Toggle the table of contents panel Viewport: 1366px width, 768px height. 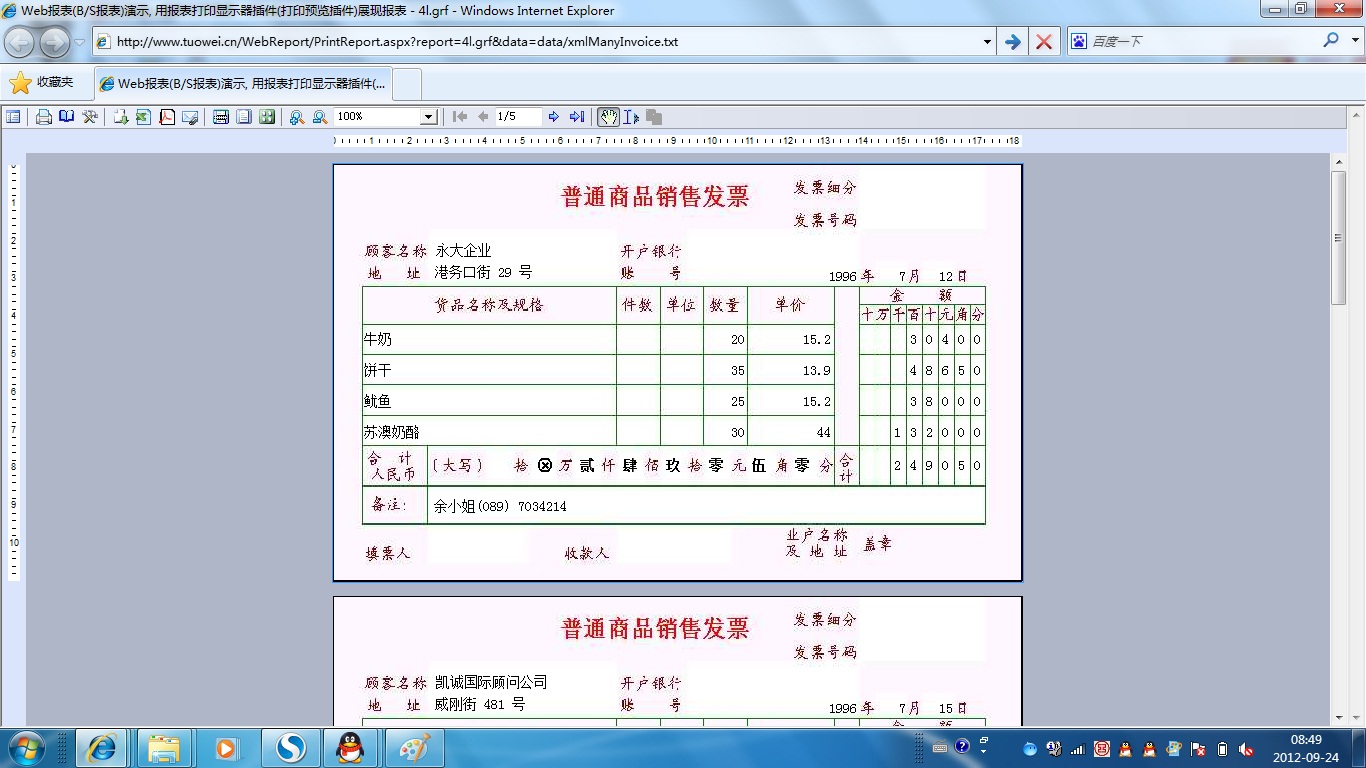[13, 117]
